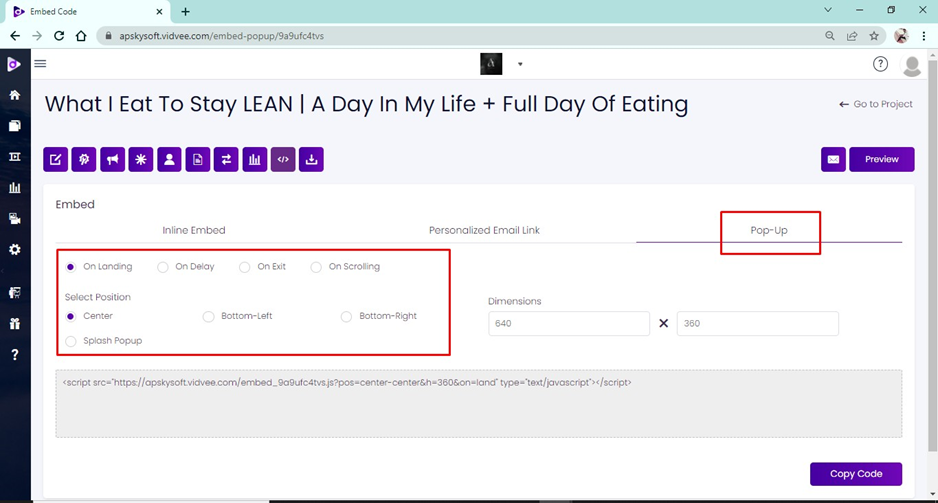Select the Embed Code browser tab
This screenshot has height=503, width=938.
tap(87, 11)
